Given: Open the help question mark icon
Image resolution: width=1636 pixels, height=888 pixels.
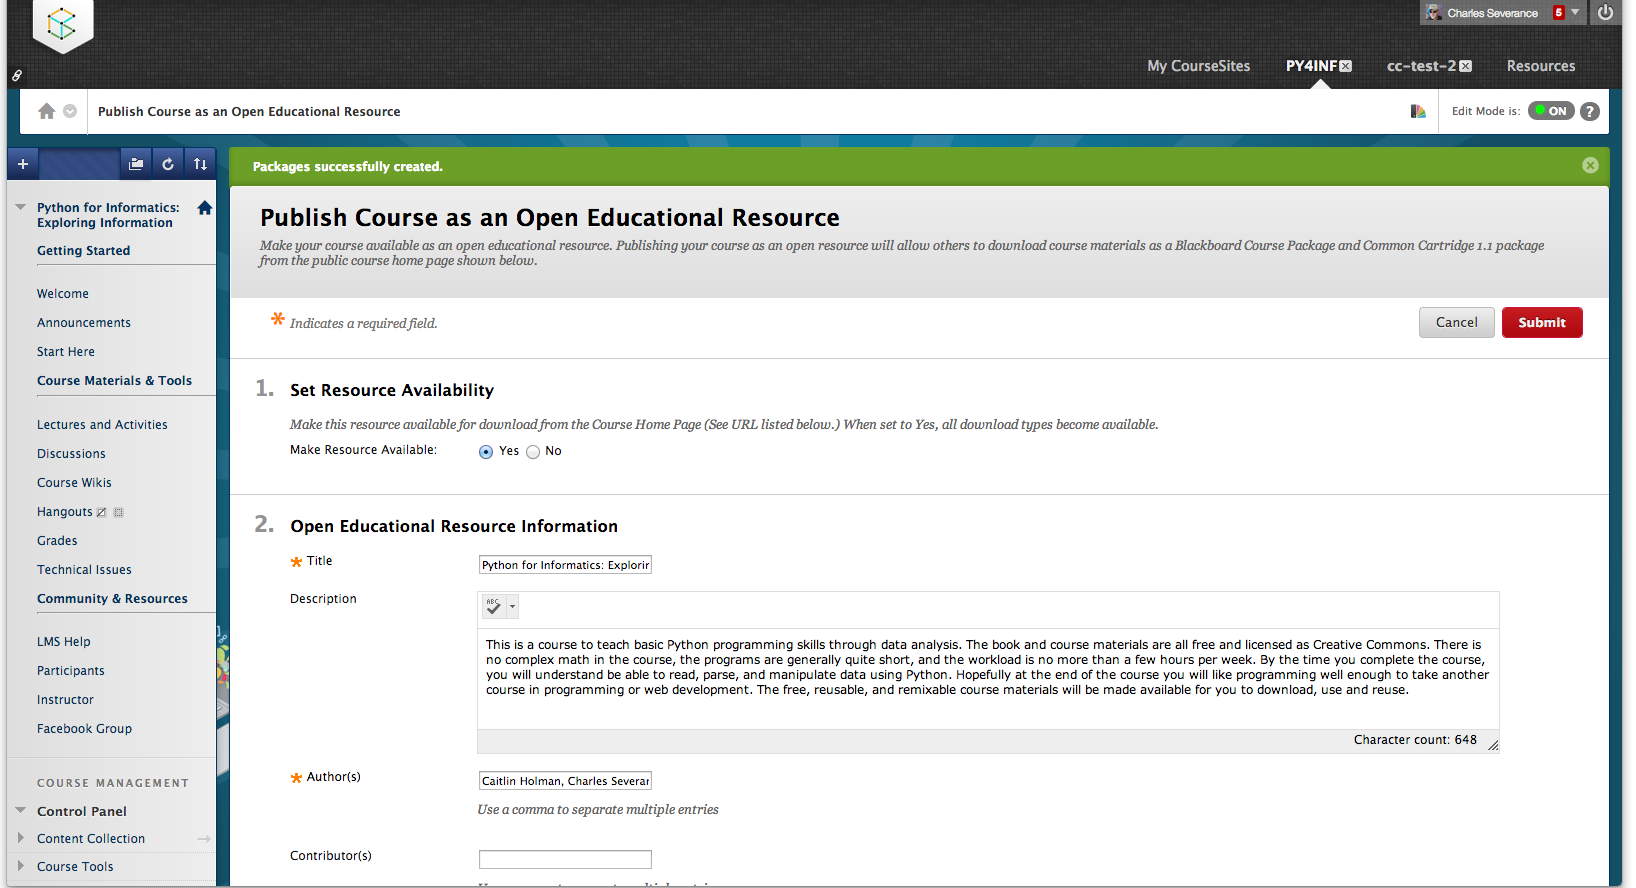Looking at the screenshot, I should pos(1590,111).
